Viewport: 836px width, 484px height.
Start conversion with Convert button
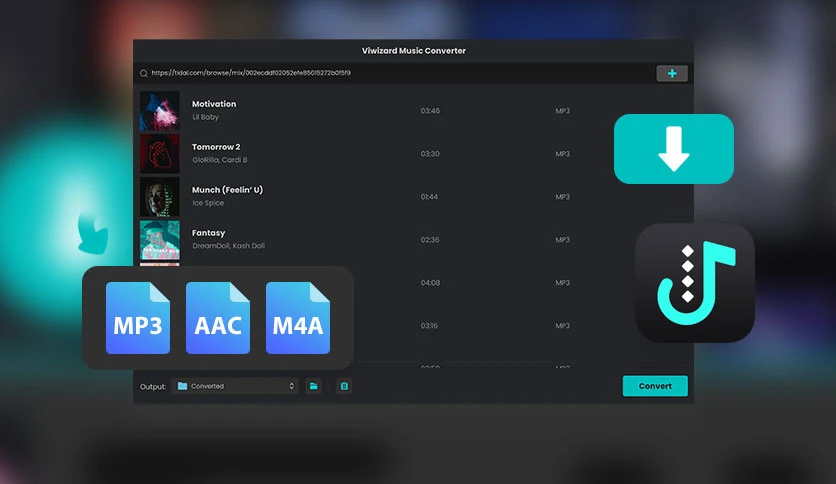tap(655, 386)
